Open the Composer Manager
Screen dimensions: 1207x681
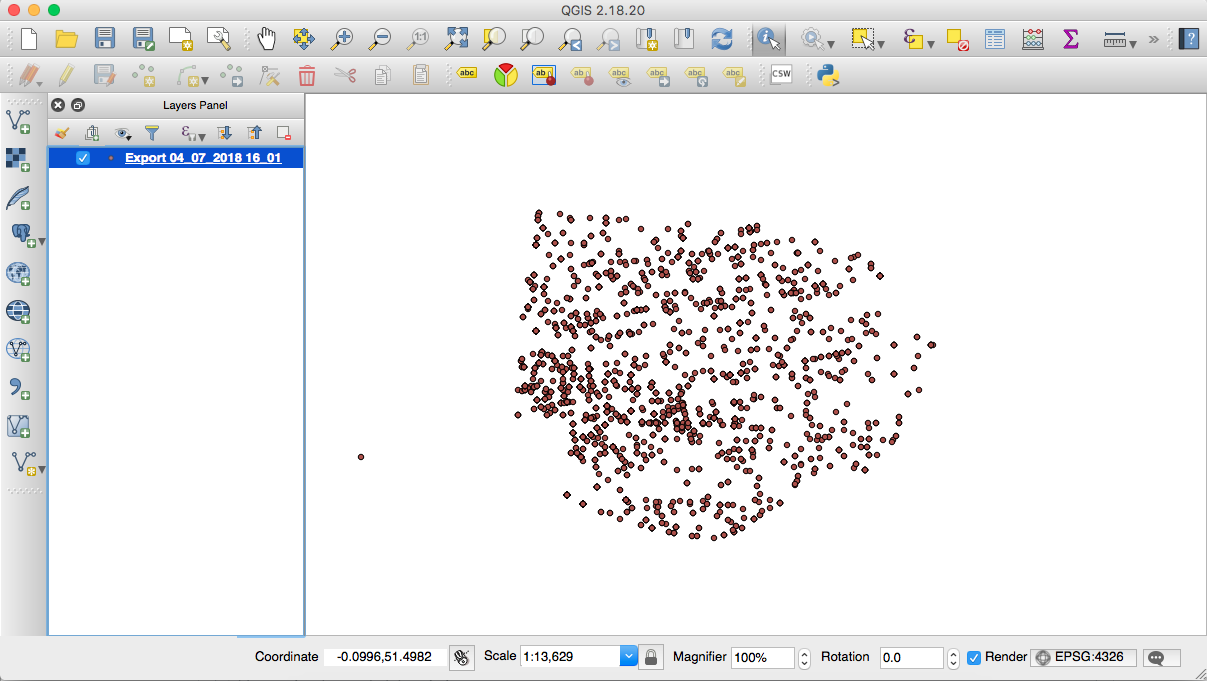(x=219, y=39)
